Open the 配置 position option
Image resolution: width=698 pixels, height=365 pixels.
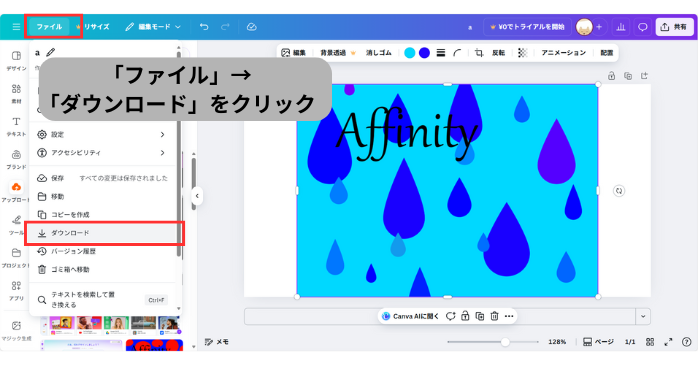pos(607,53)
